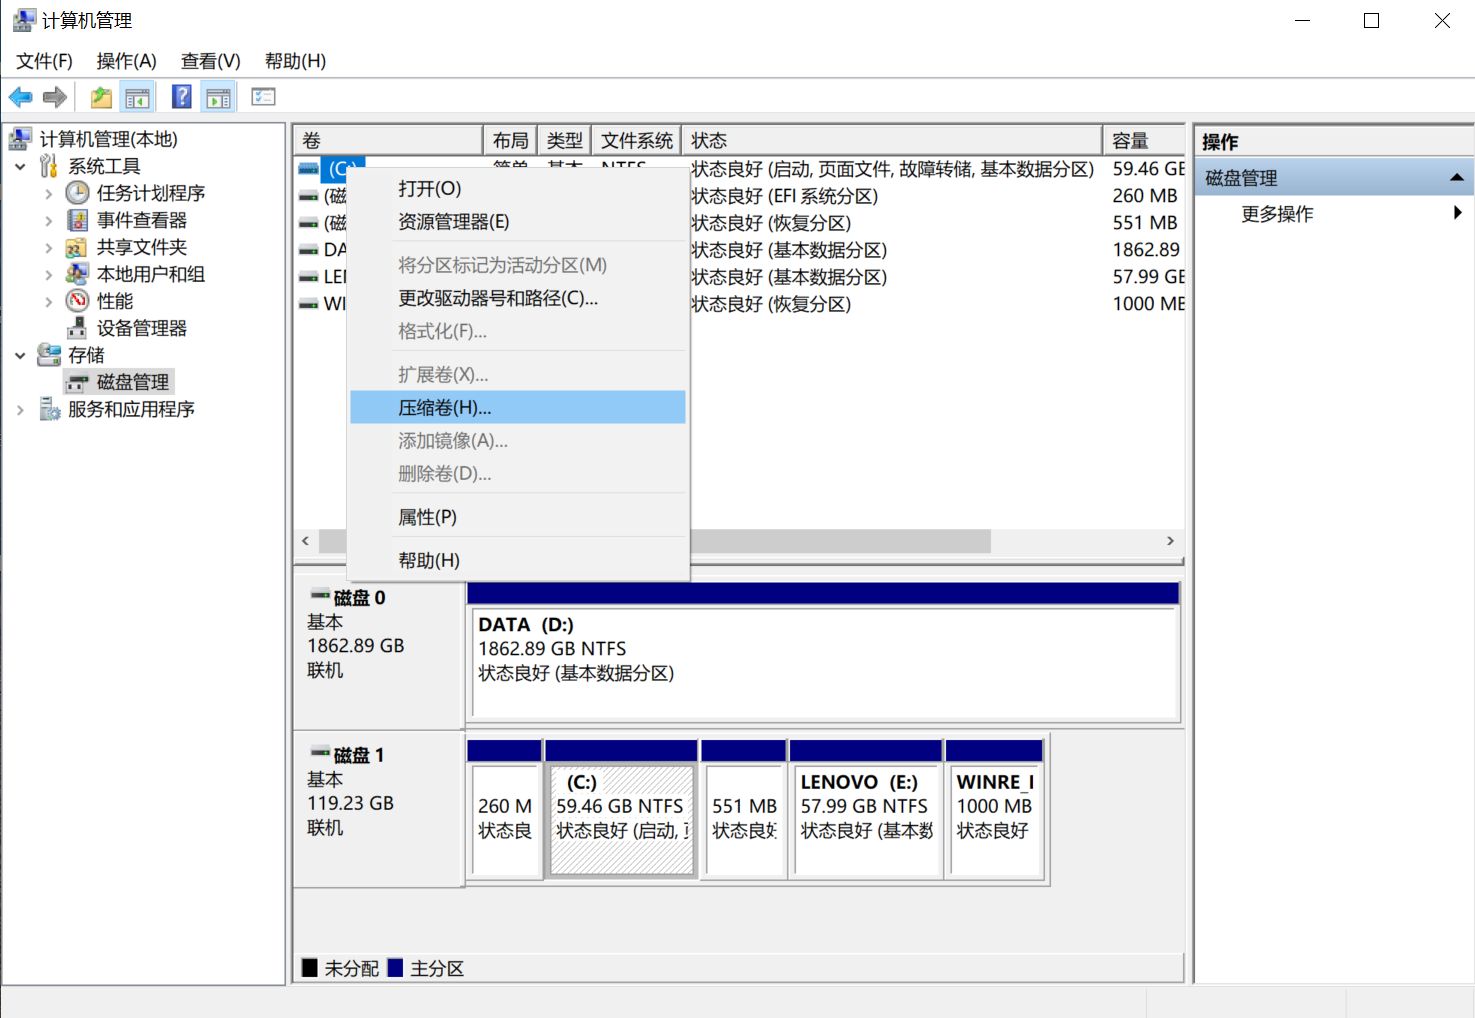Sort by the 状态 column header
This screenshot has width=1475, height=1018.
(x=892, y=140)
